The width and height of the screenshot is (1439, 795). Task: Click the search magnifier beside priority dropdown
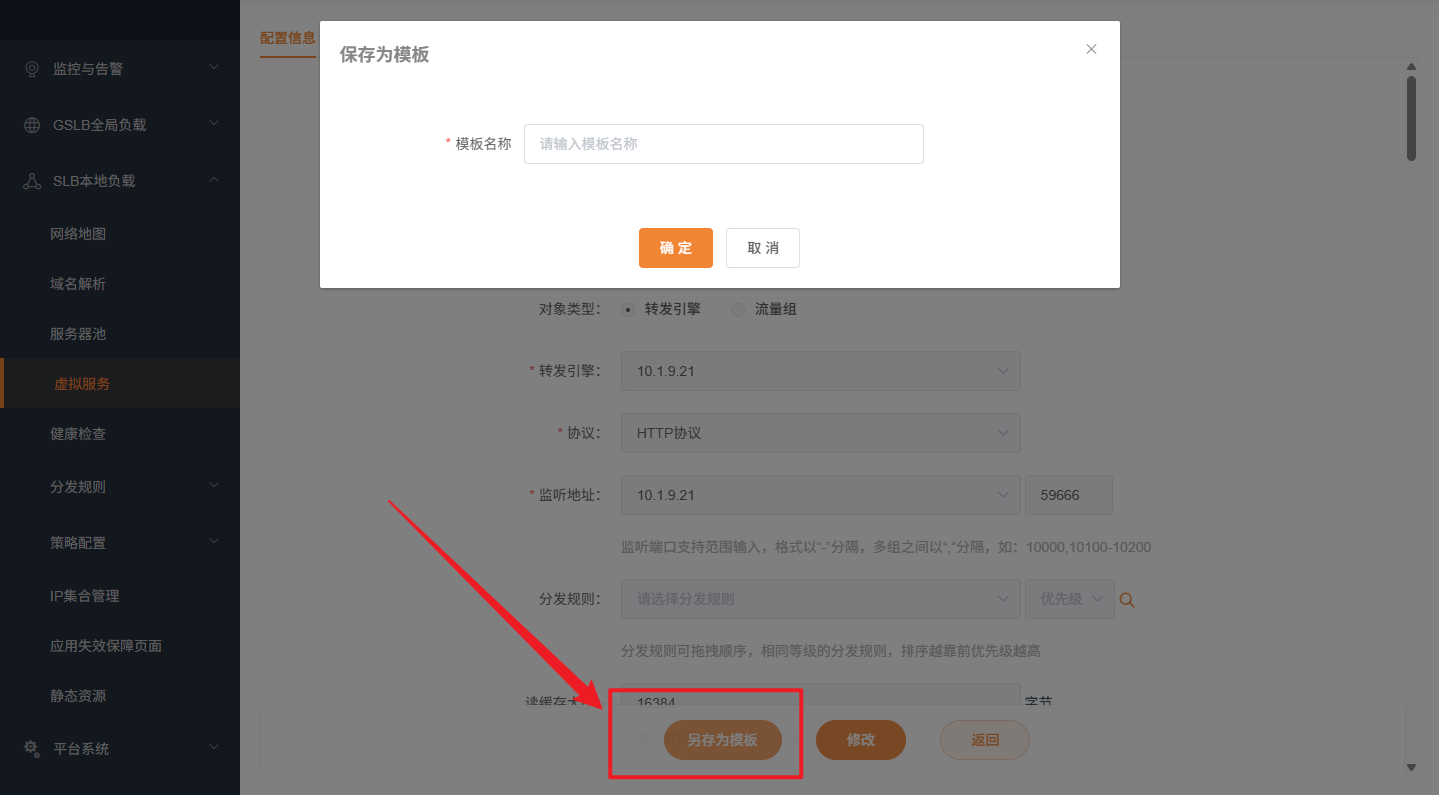[x=1127, y=600]
